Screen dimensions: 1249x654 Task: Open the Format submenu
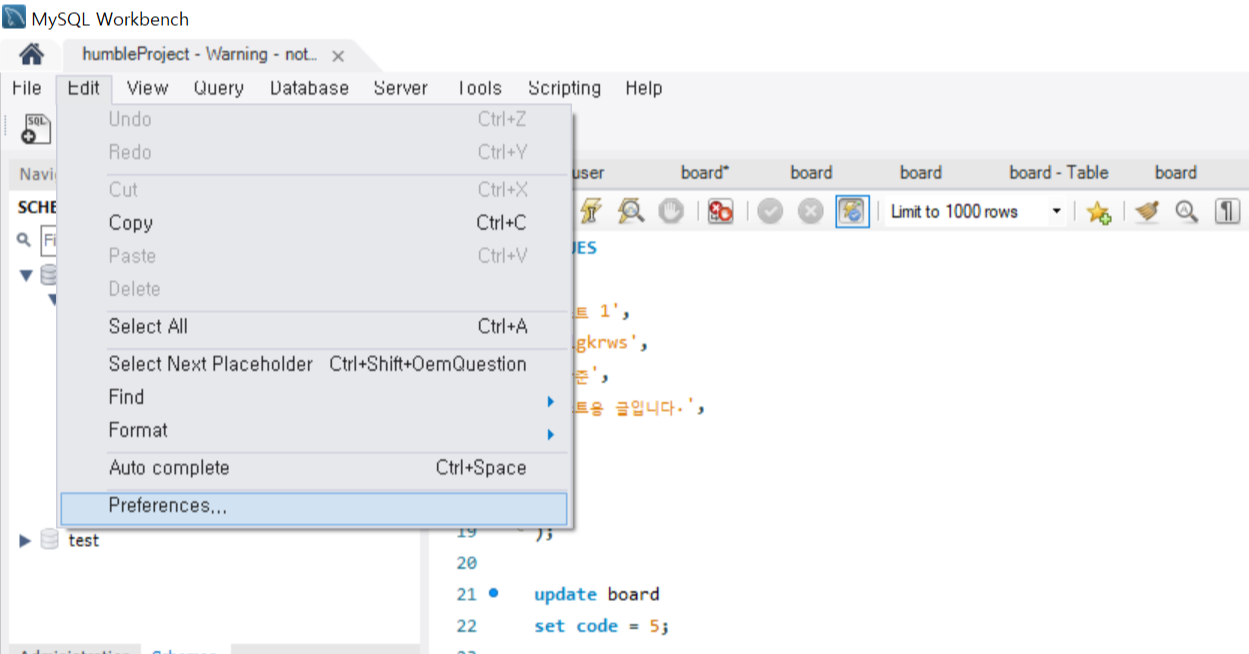(314, 430)
